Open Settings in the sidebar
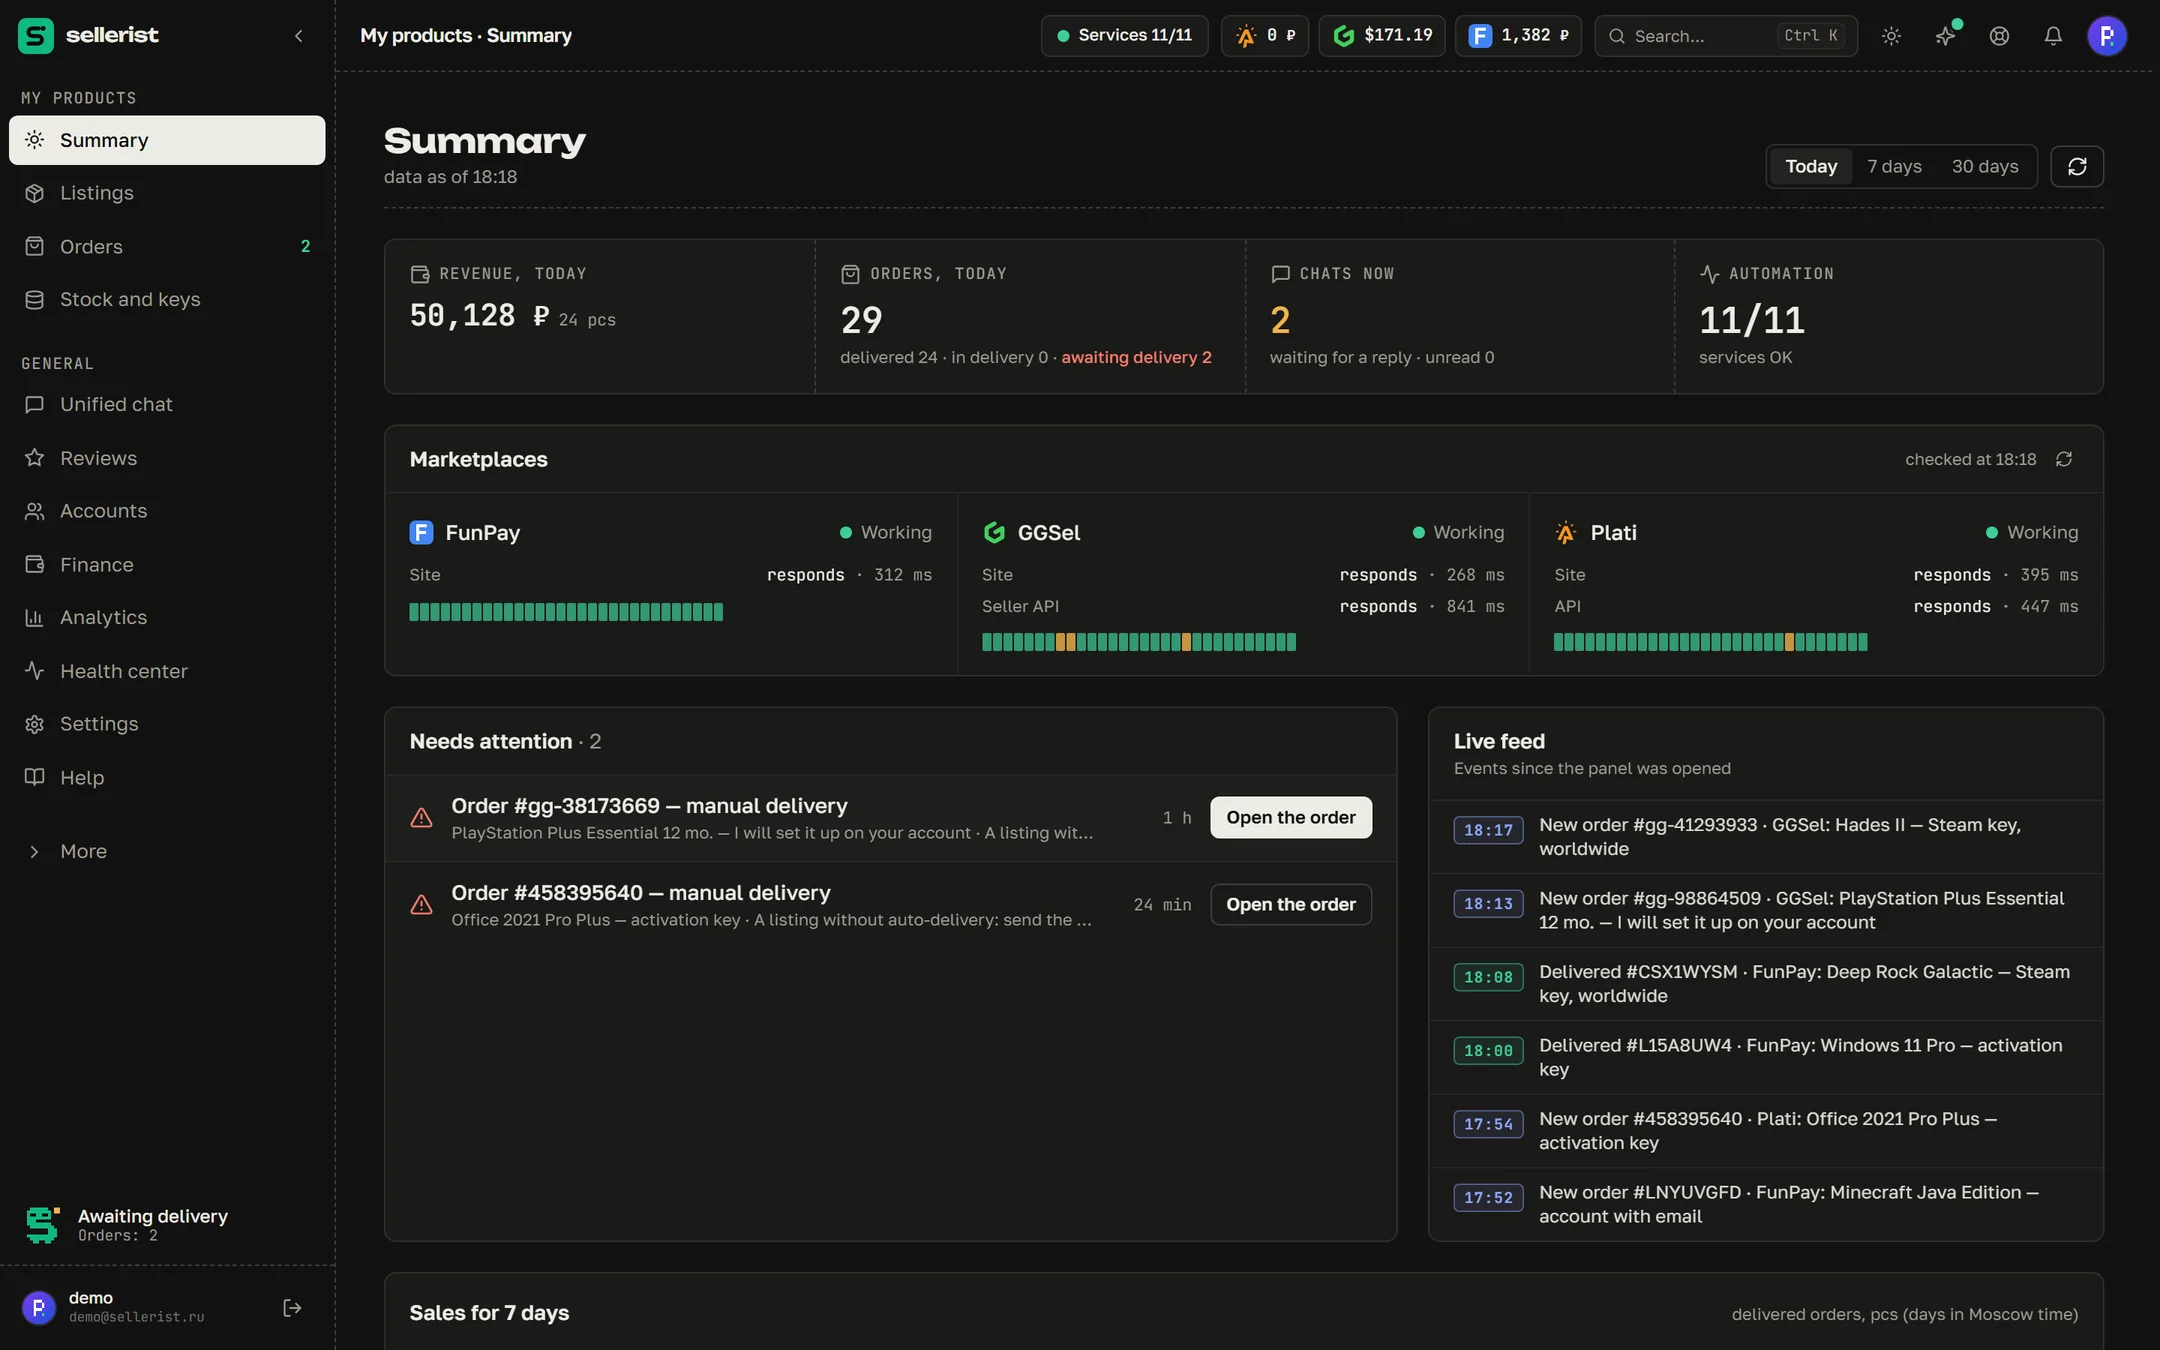2160x1350 pixels. click(167, 724)
